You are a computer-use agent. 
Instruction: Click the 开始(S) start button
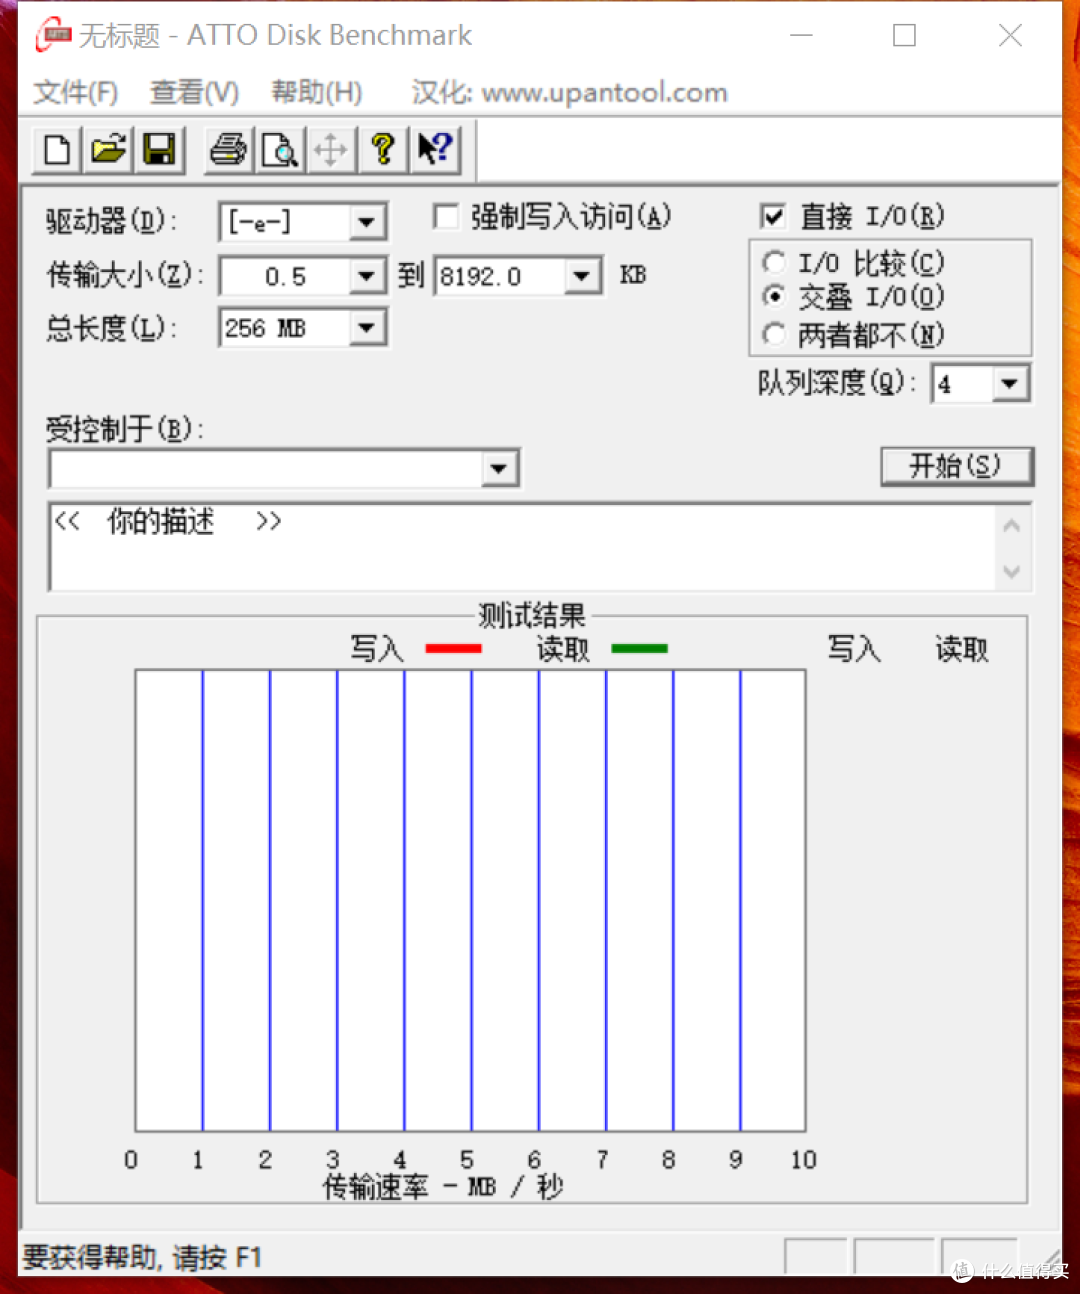(956, 466)
